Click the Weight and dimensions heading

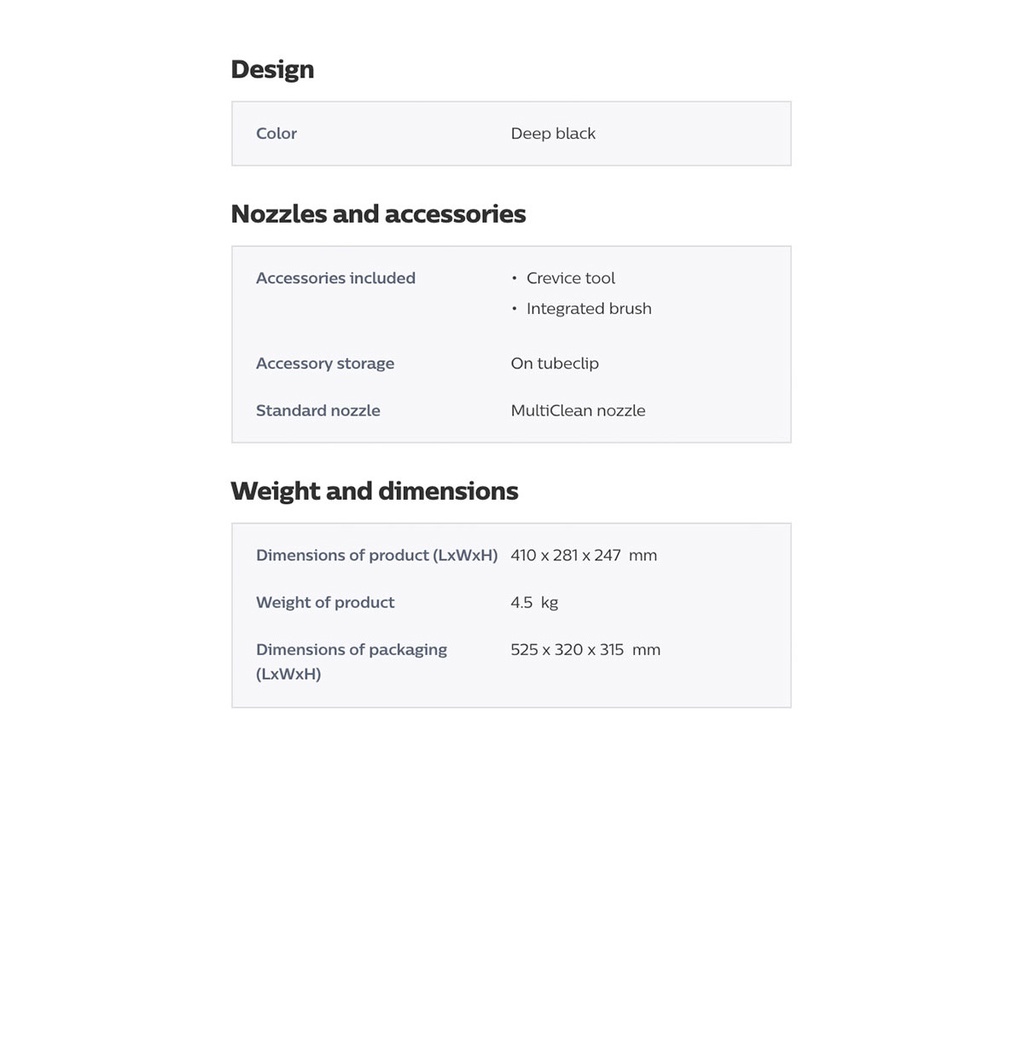(374, 491)
